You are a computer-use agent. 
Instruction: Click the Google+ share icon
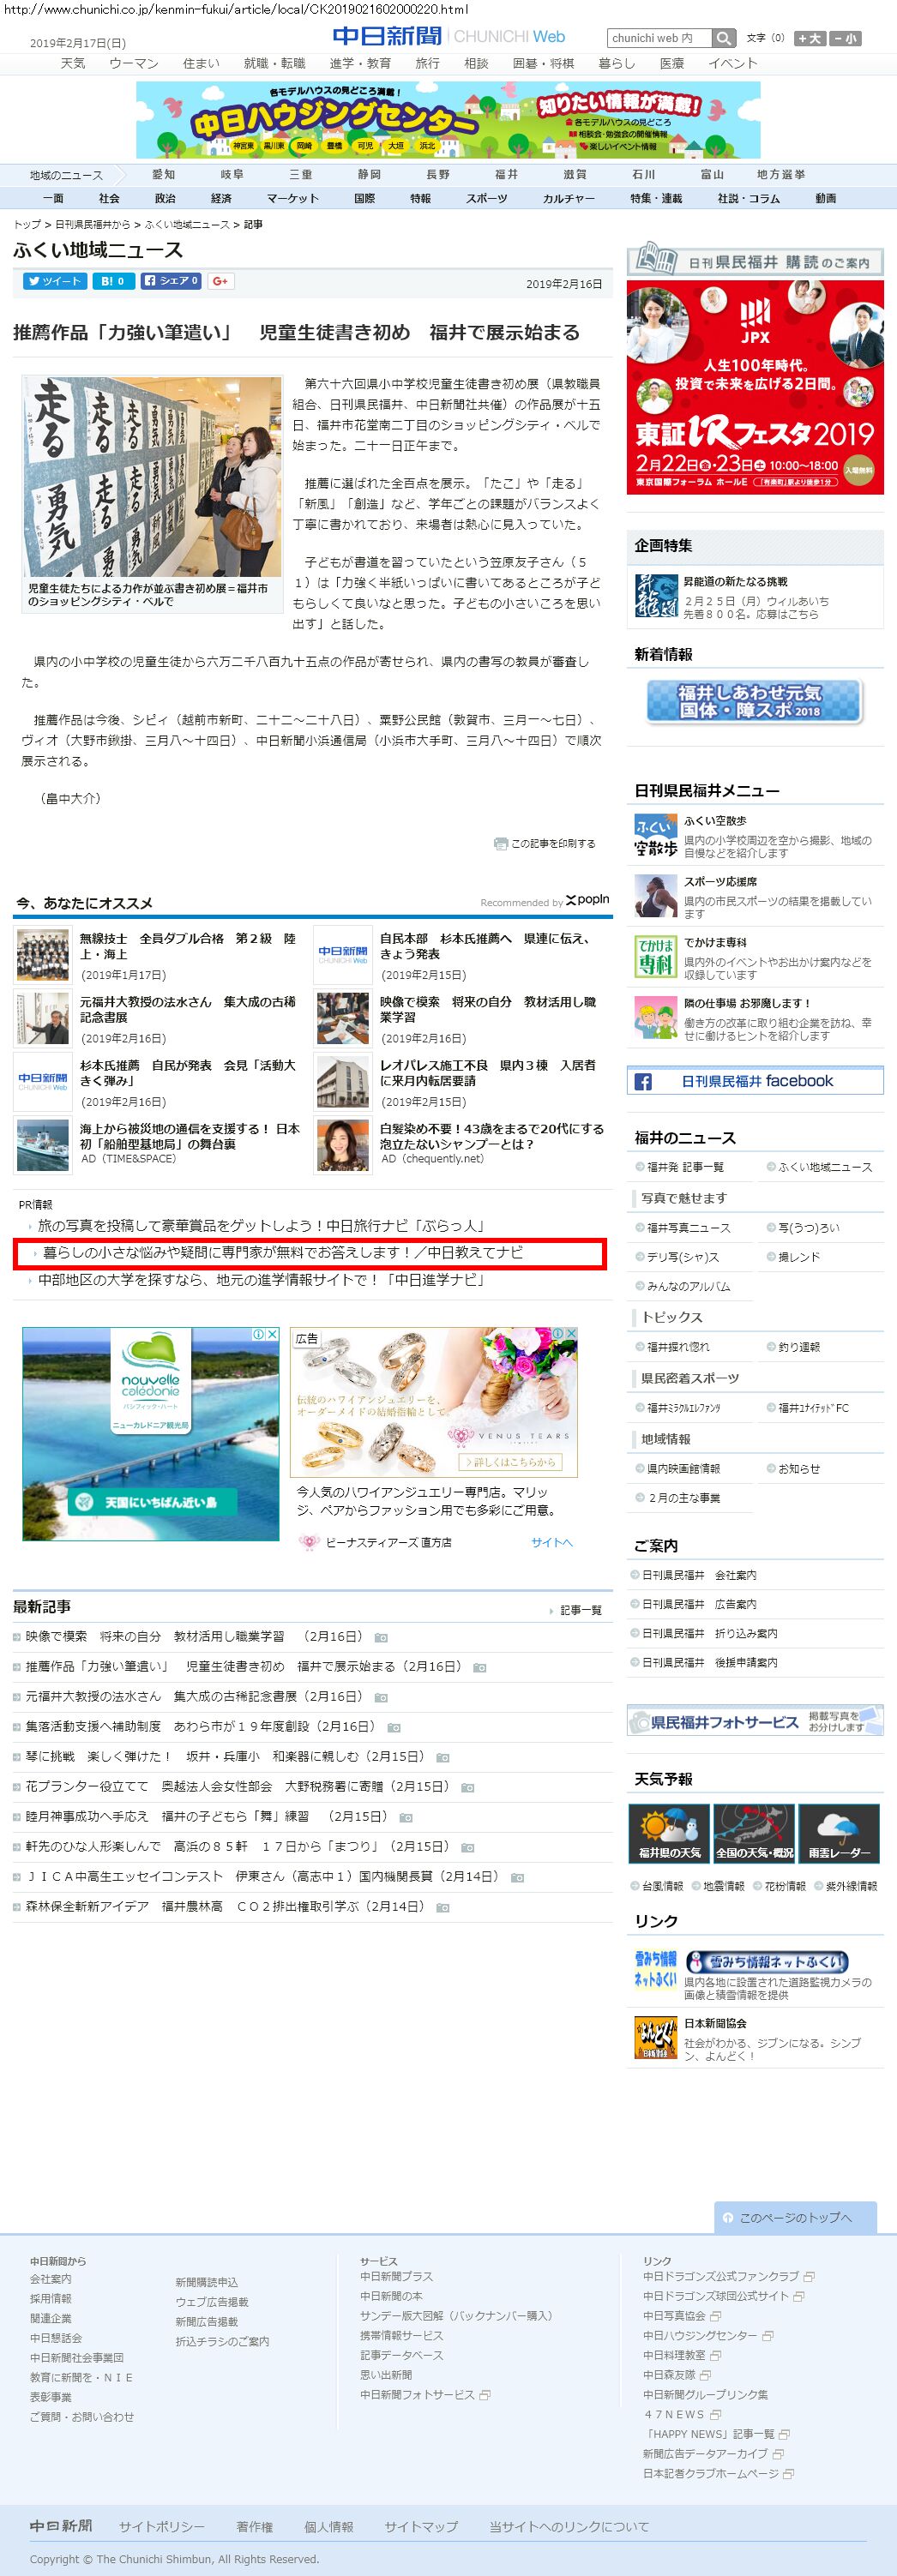(220, 281)
